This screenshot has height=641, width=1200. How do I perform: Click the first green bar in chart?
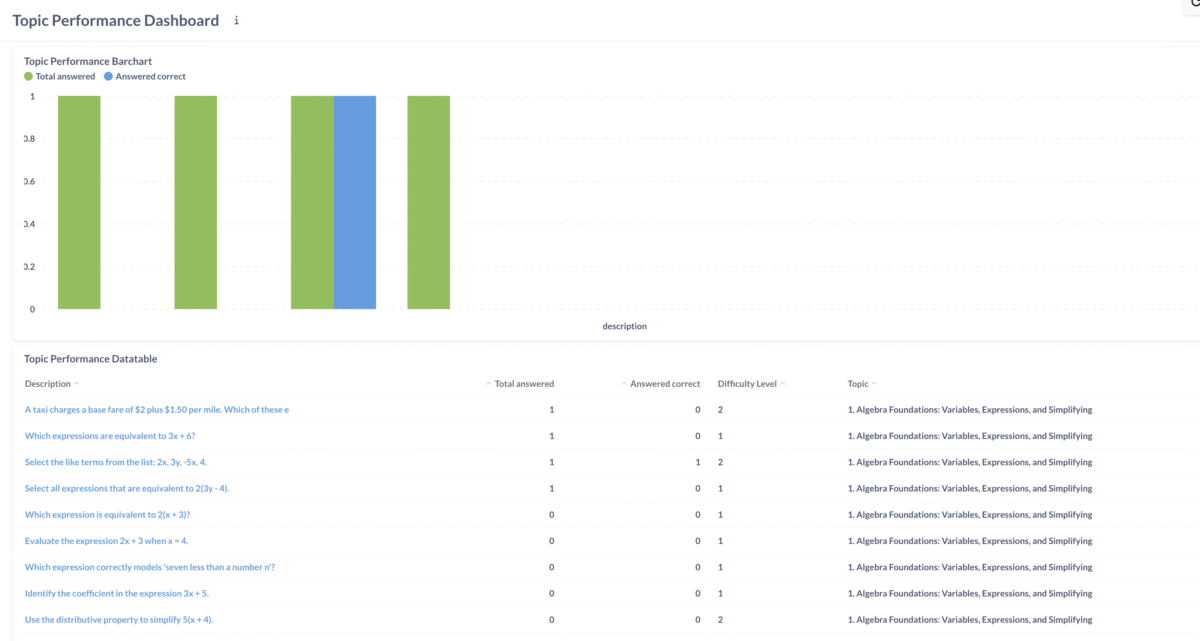tap(79, 202)
